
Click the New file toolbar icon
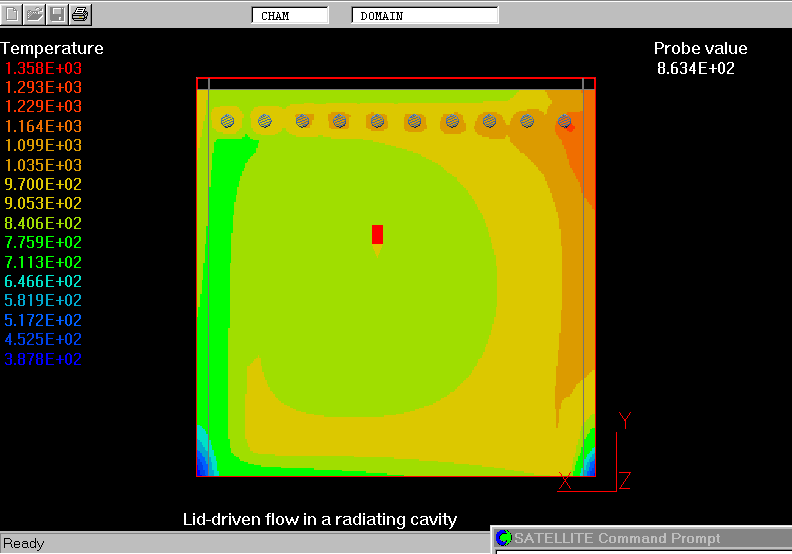click(13, 15)
